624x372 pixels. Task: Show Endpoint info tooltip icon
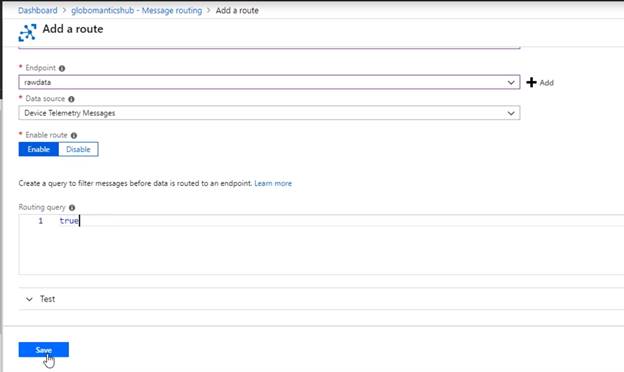(x=62, y=68)
